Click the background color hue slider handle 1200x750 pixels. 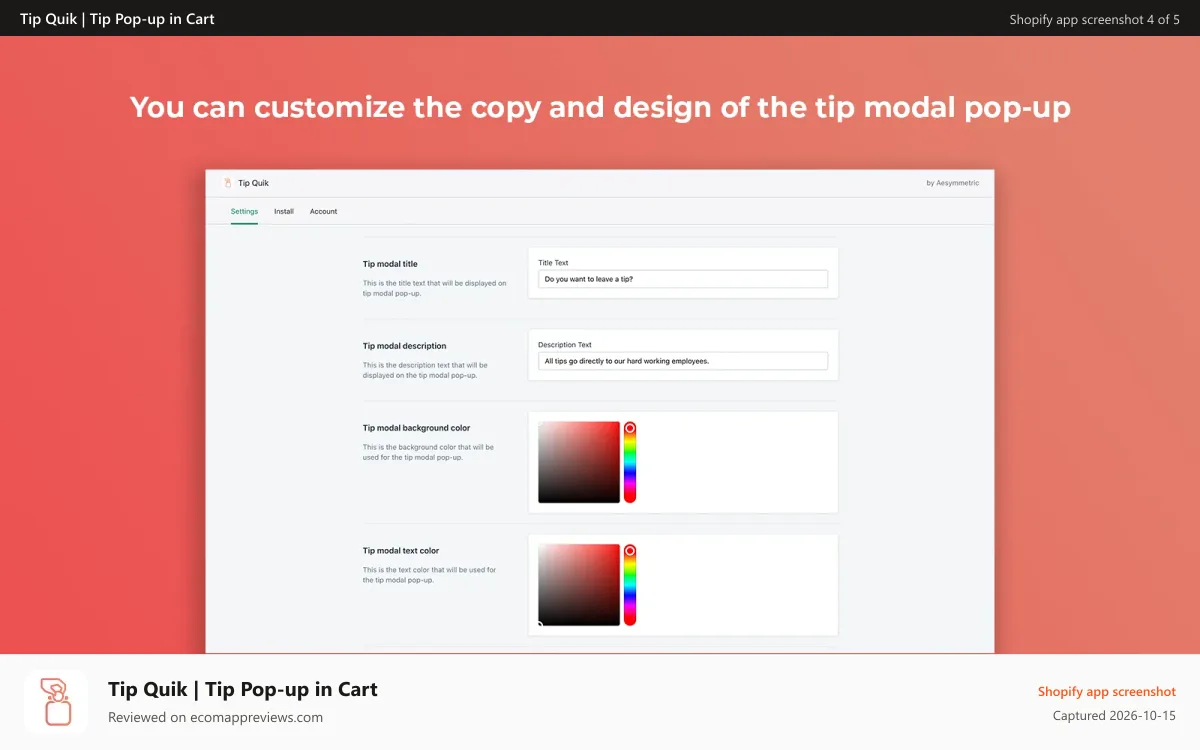[x=630, y=428]
